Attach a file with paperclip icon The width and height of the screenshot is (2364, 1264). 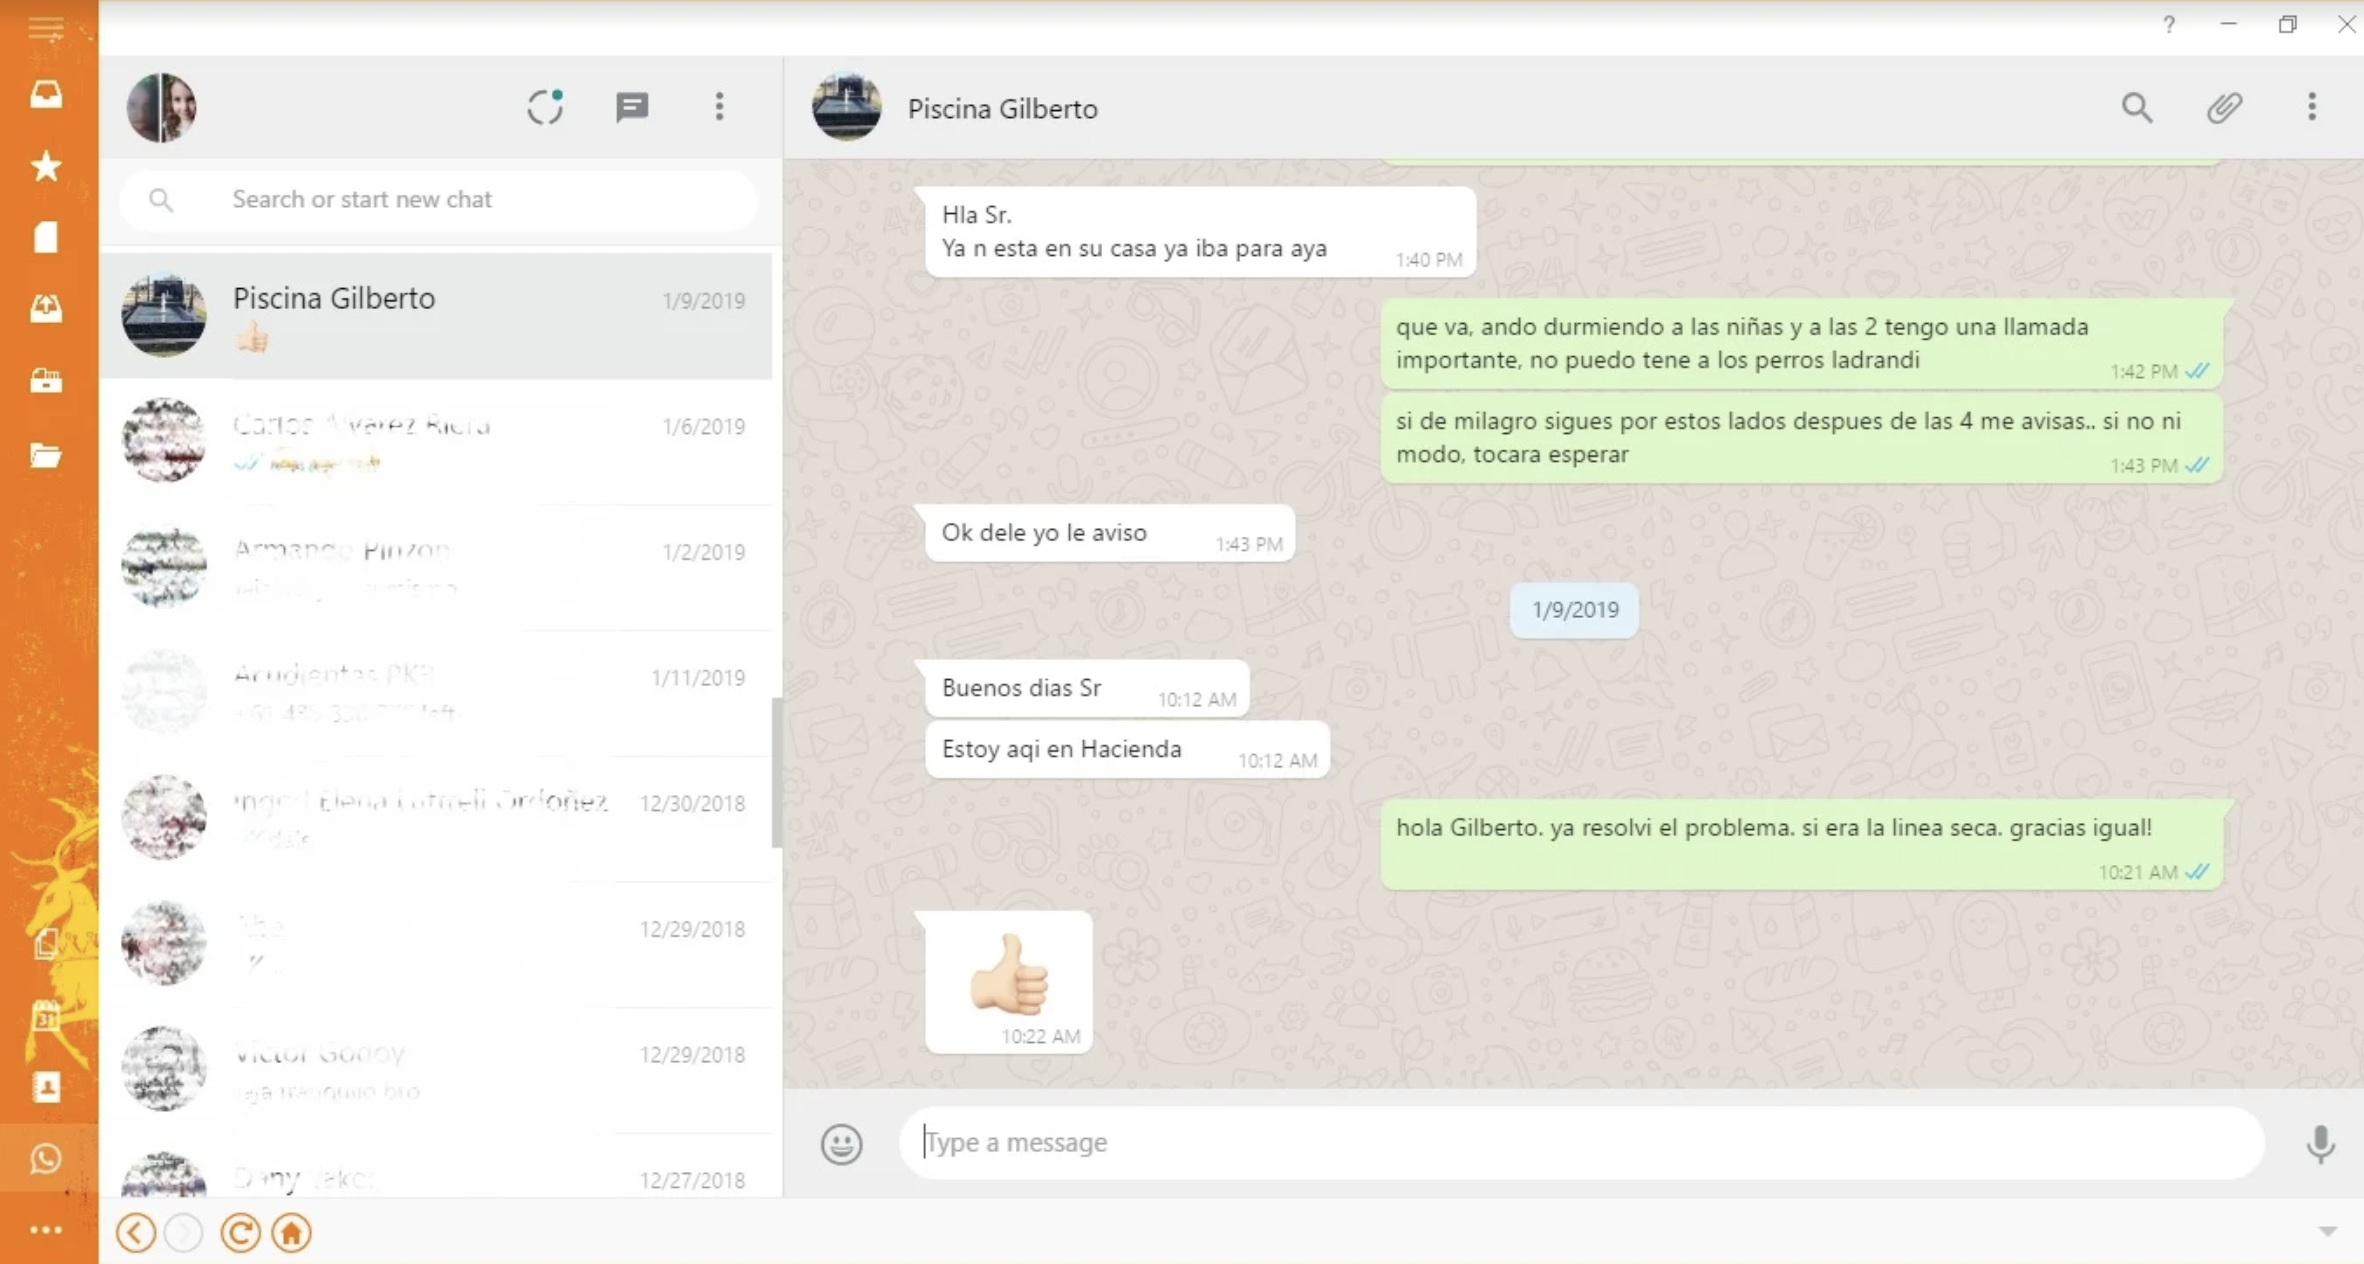(x=2224, y=107)
